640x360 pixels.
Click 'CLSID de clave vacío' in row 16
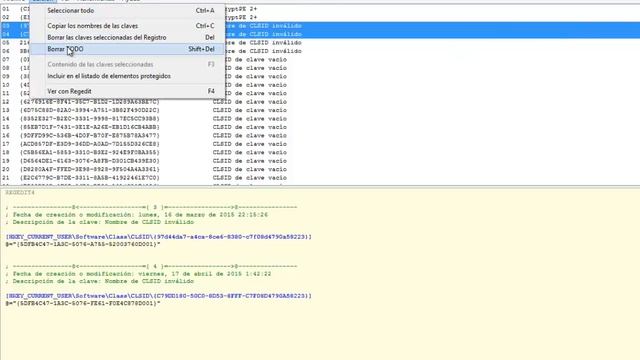[x=249, y=136]
